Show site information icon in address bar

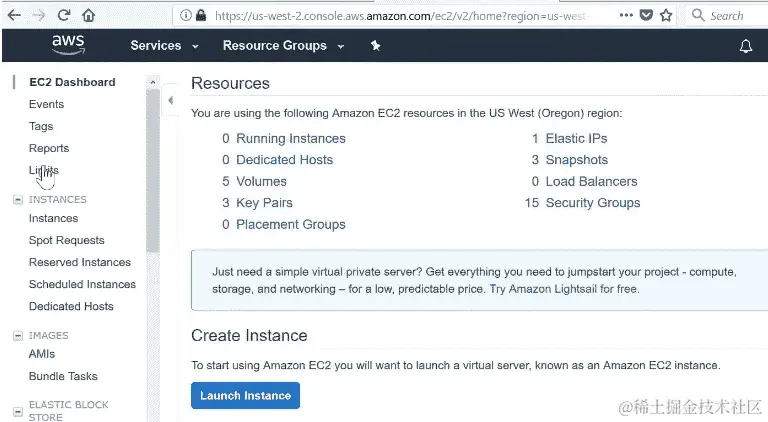coord(186,16)
